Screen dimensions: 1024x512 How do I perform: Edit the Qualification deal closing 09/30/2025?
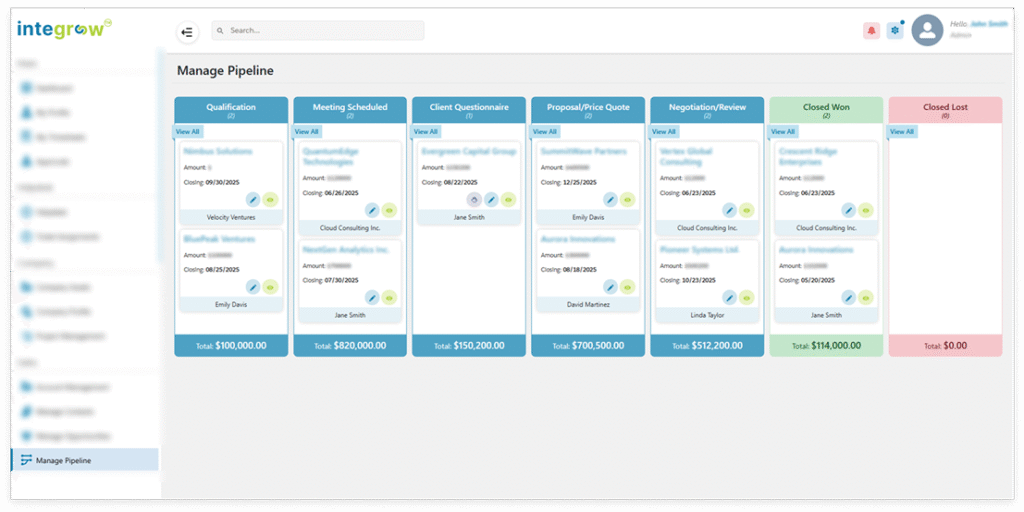253,200
